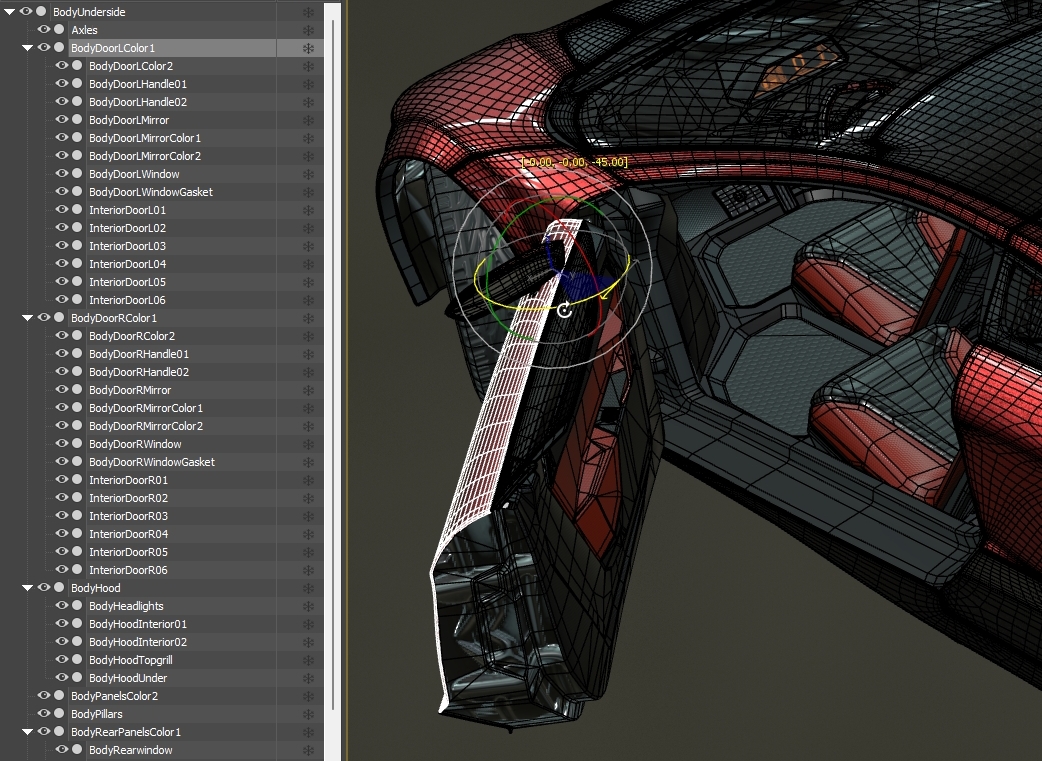This screenshot has width=1042, height=761.
Task: Click geometry circle icon of InteriorDoorR06
Action: coord(77,570)
